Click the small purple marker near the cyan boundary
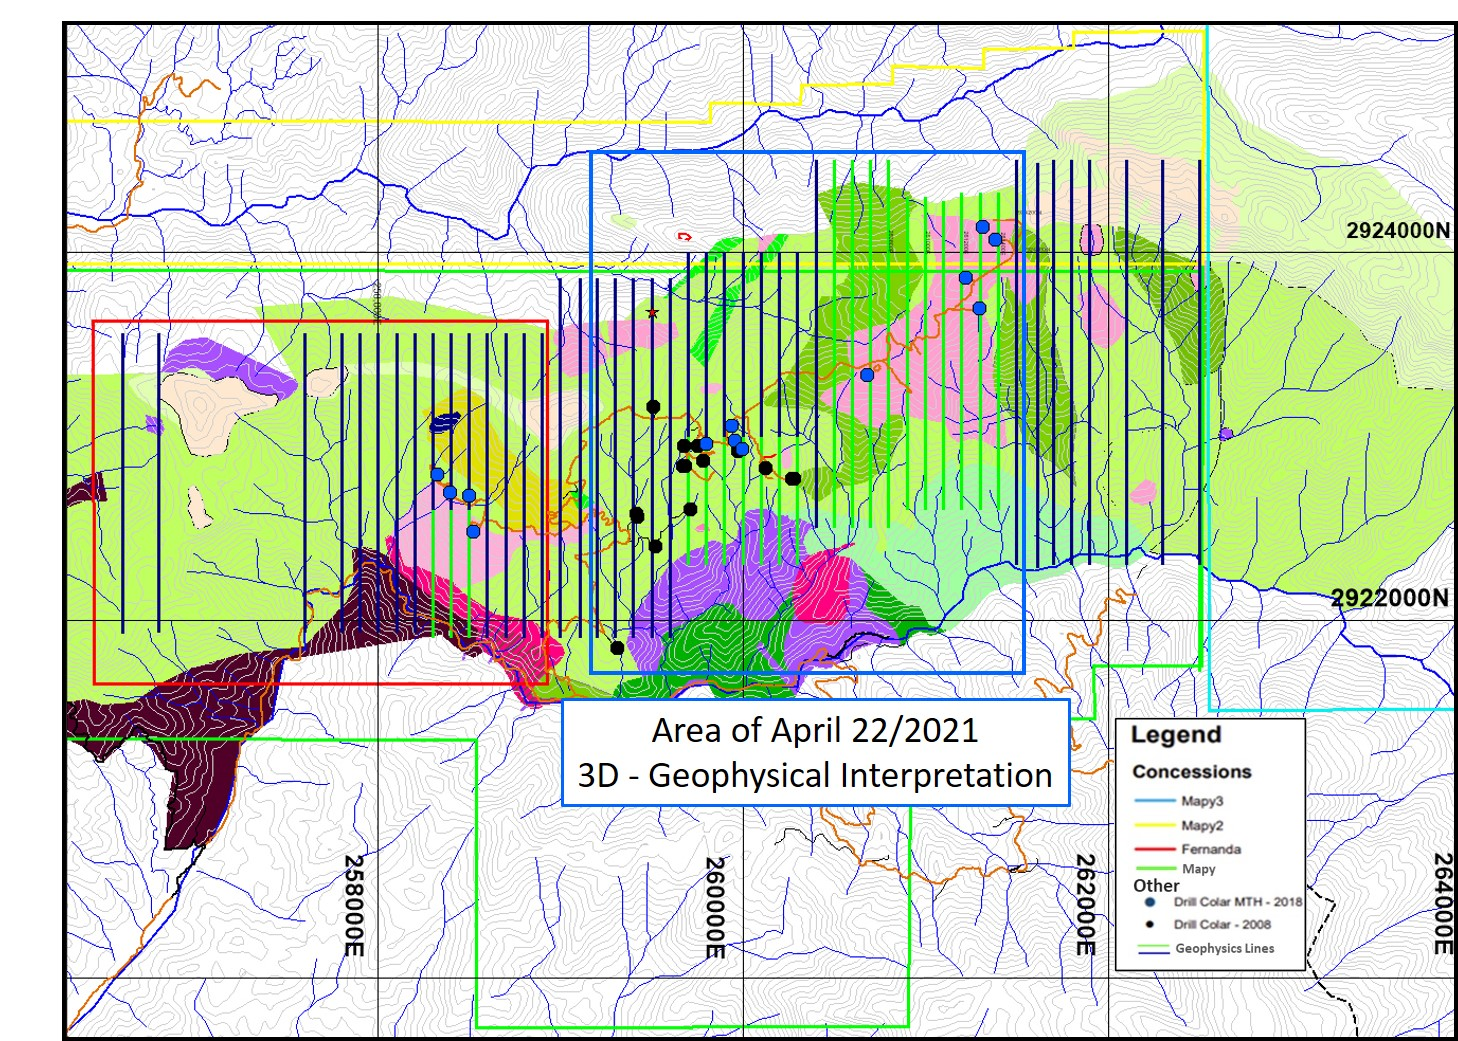Image resolution: width=1458 pixels, height=1041 pixels. [1226, 434]
